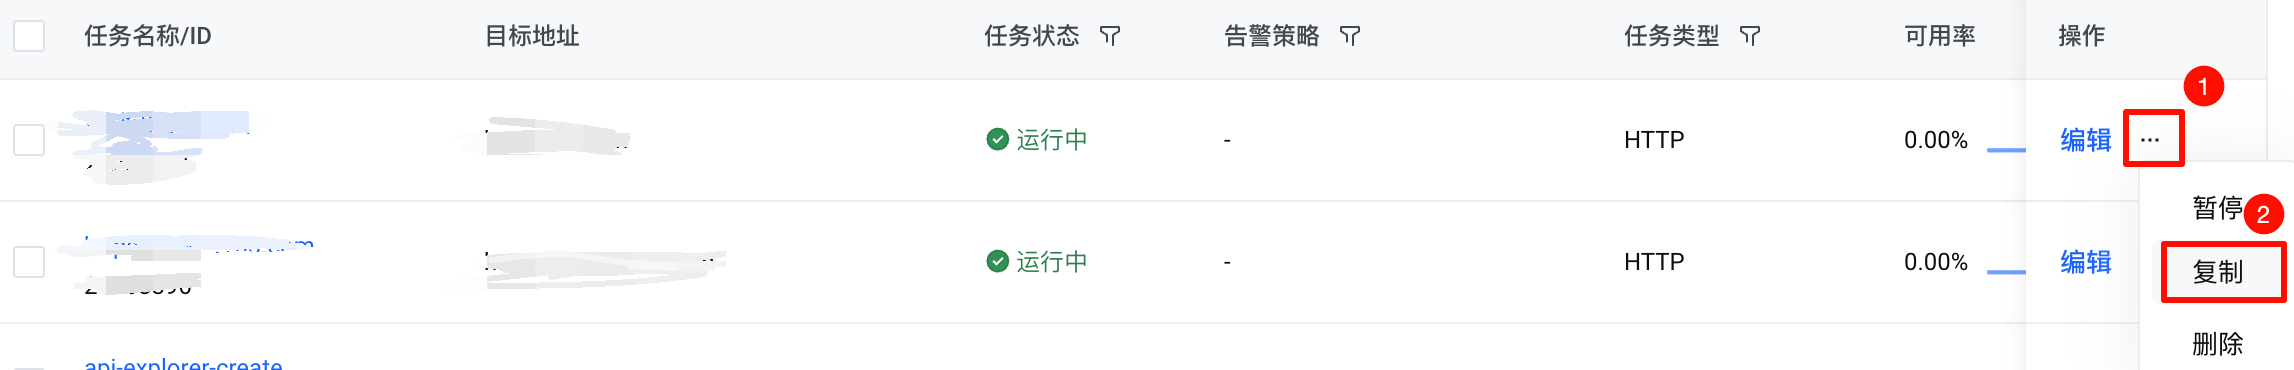This screenshot has width=2294, height=370.
Task: Click 编辑 link in the second row
Action: [2086, 262]
